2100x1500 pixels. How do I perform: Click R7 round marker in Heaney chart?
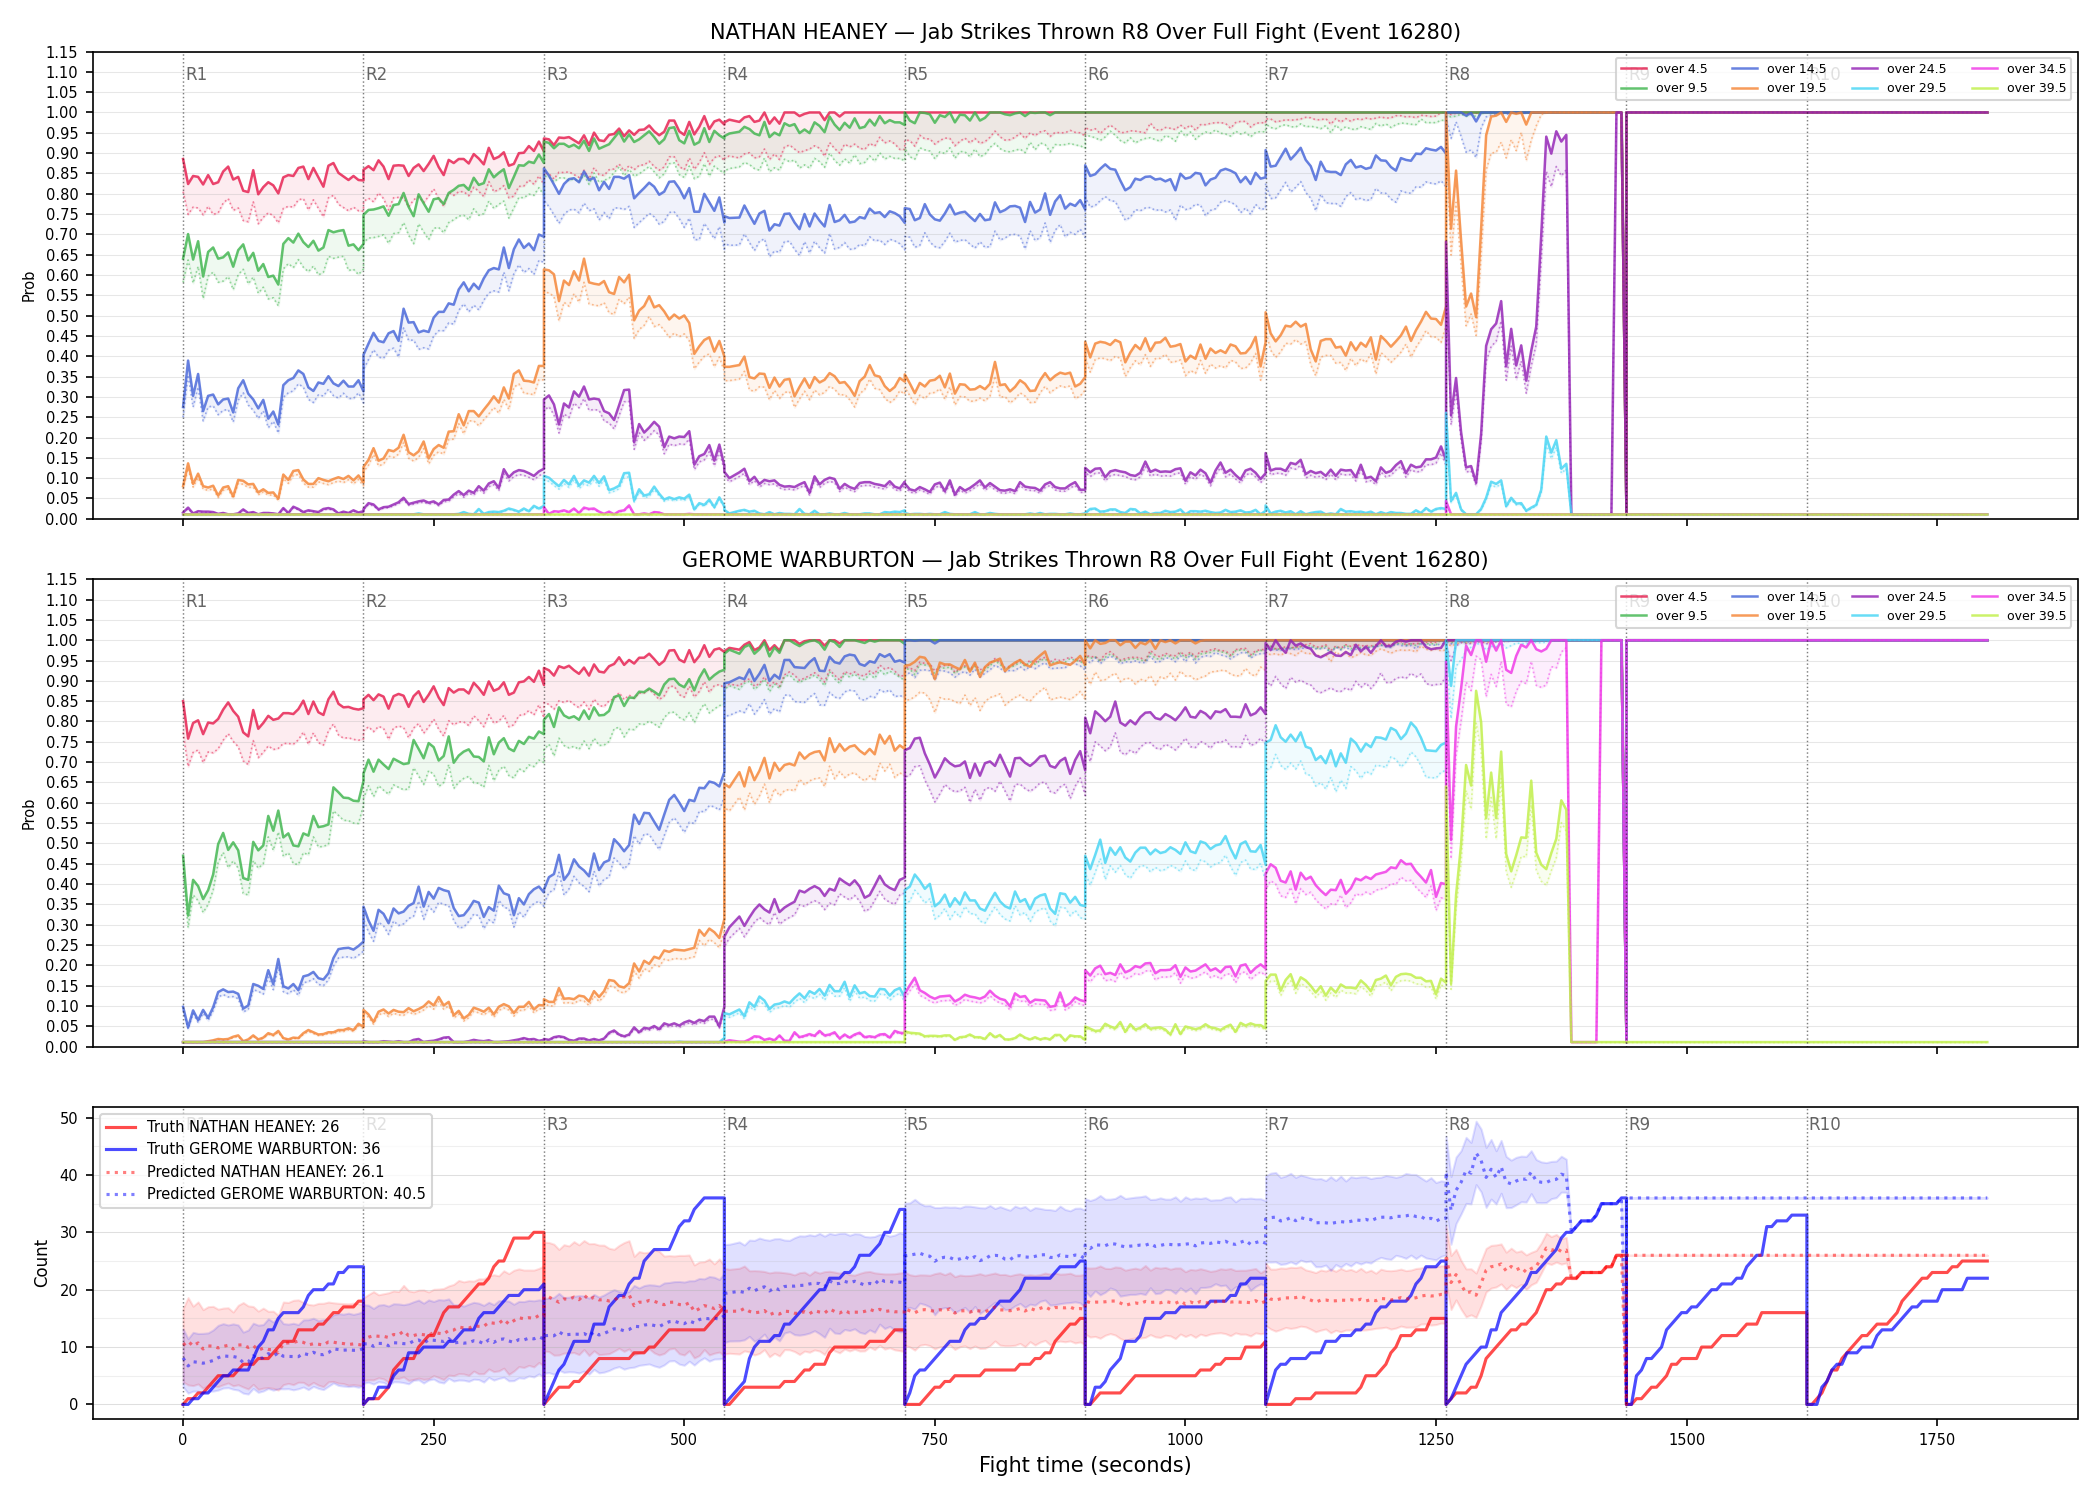click(x=1278, y=74)
